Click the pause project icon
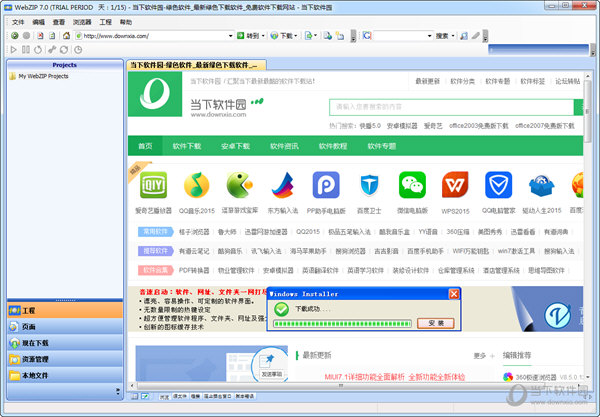 [x=26, y=50]
